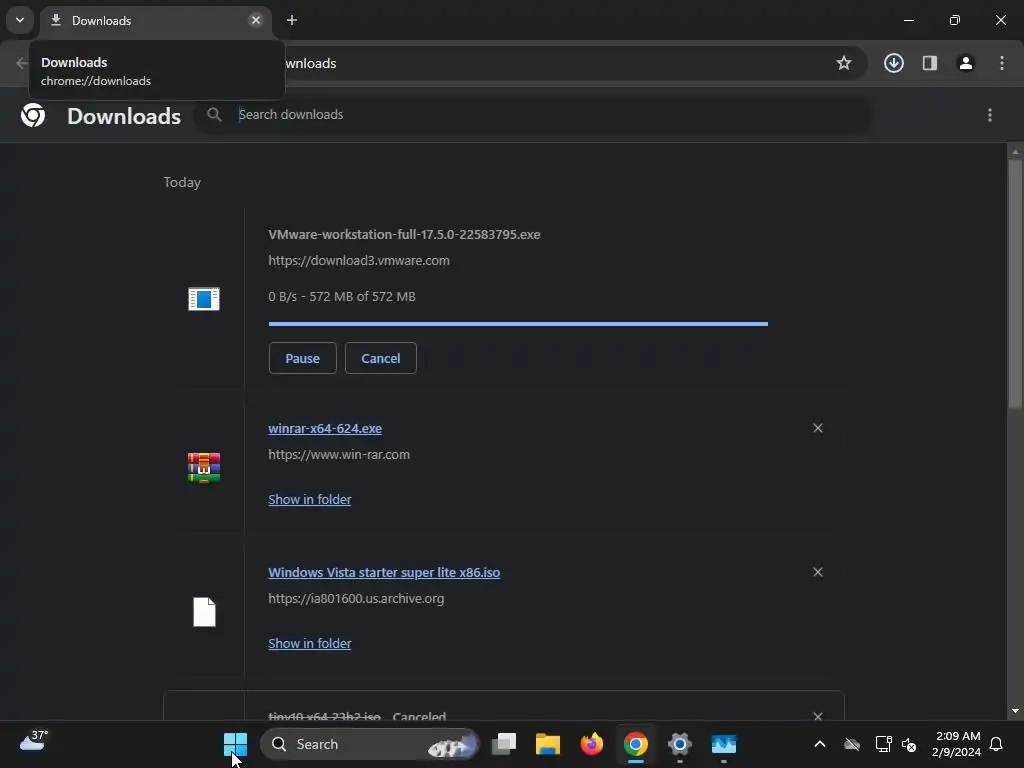Open Settings gear on the taskbar
Image resolution: width=1024 pixels, height=768 pixels.
pos(679,744)
